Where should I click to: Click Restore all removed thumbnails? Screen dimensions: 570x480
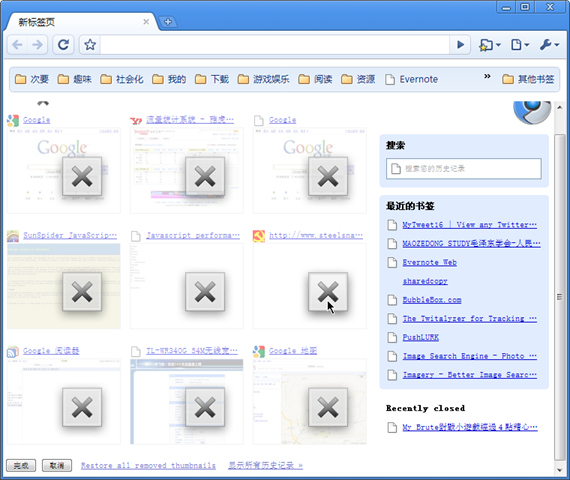click(x=148, y=465)
